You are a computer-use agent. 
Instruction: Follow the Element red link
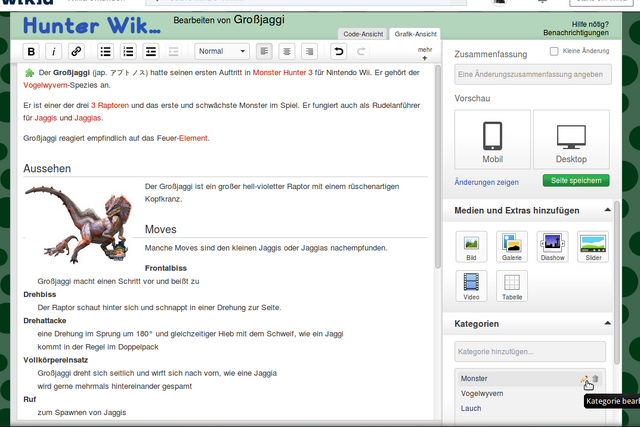tap(193, 138)
